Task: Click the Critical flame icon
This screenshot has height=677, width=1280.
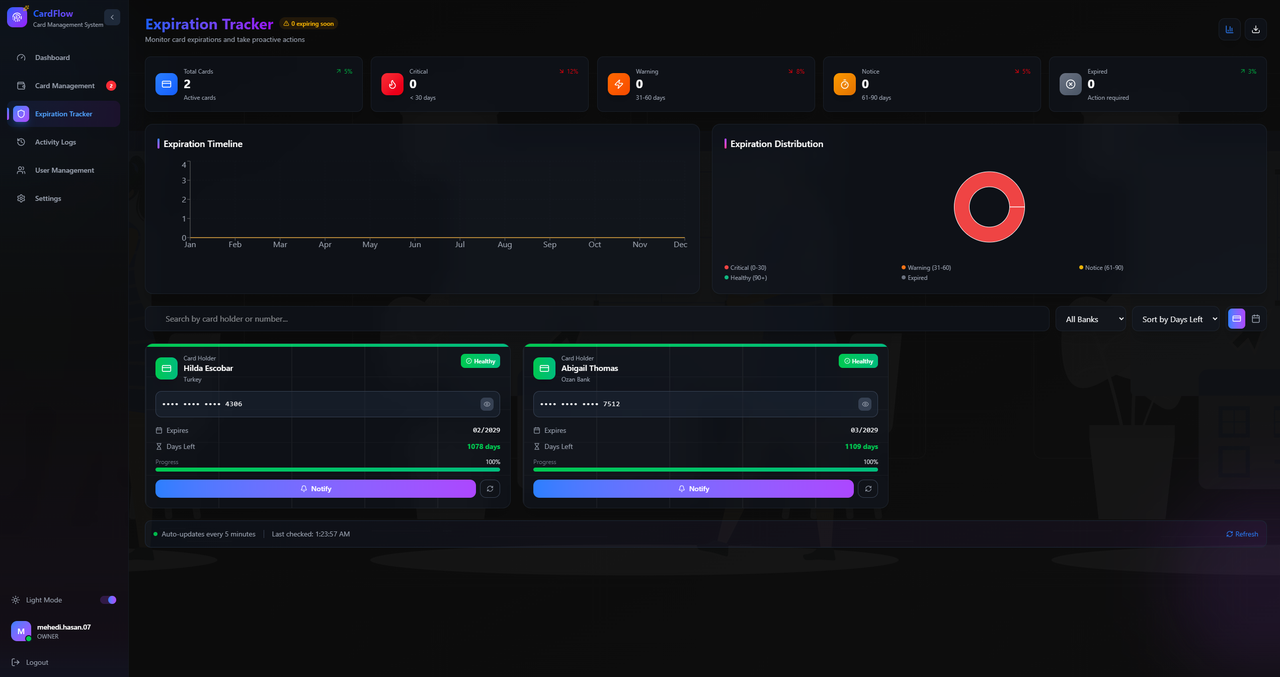Action: 392,84
